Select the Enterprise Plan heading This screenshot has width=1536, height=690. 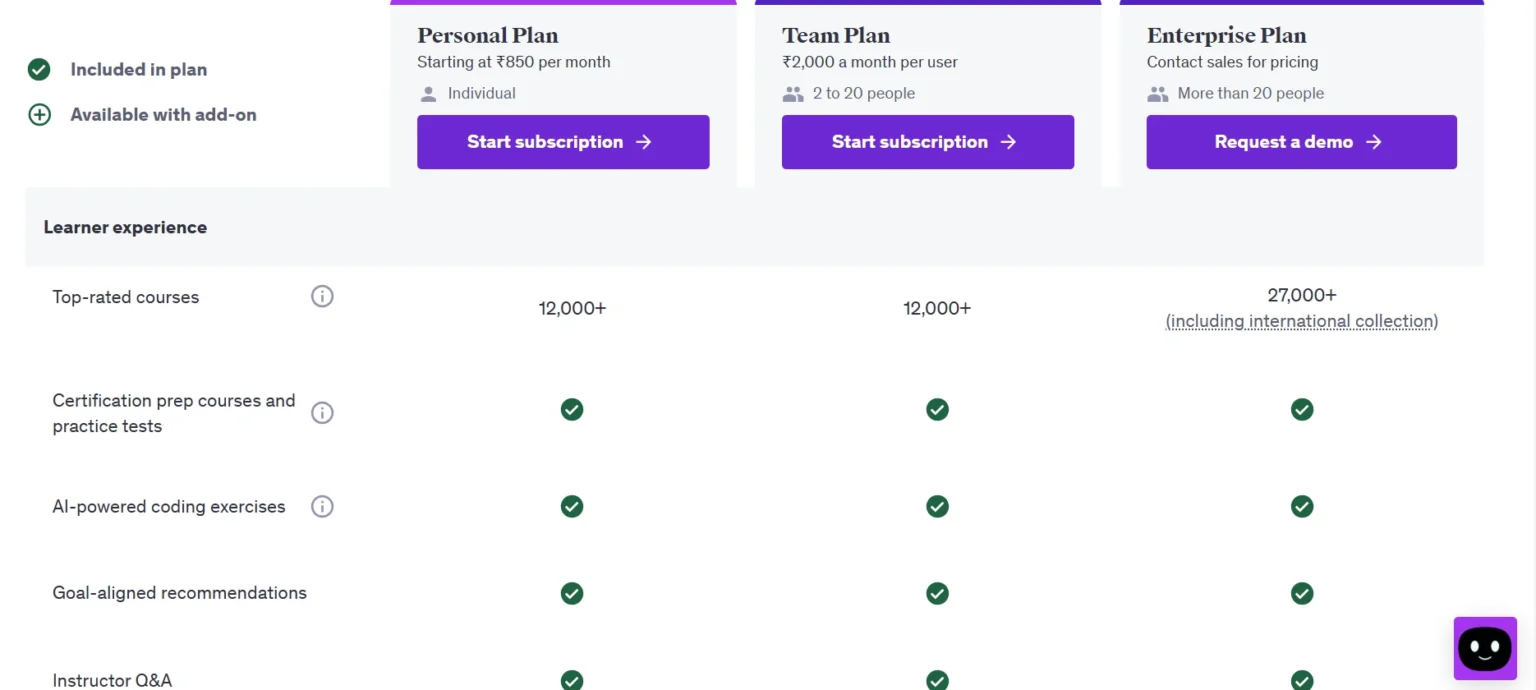1226,35
